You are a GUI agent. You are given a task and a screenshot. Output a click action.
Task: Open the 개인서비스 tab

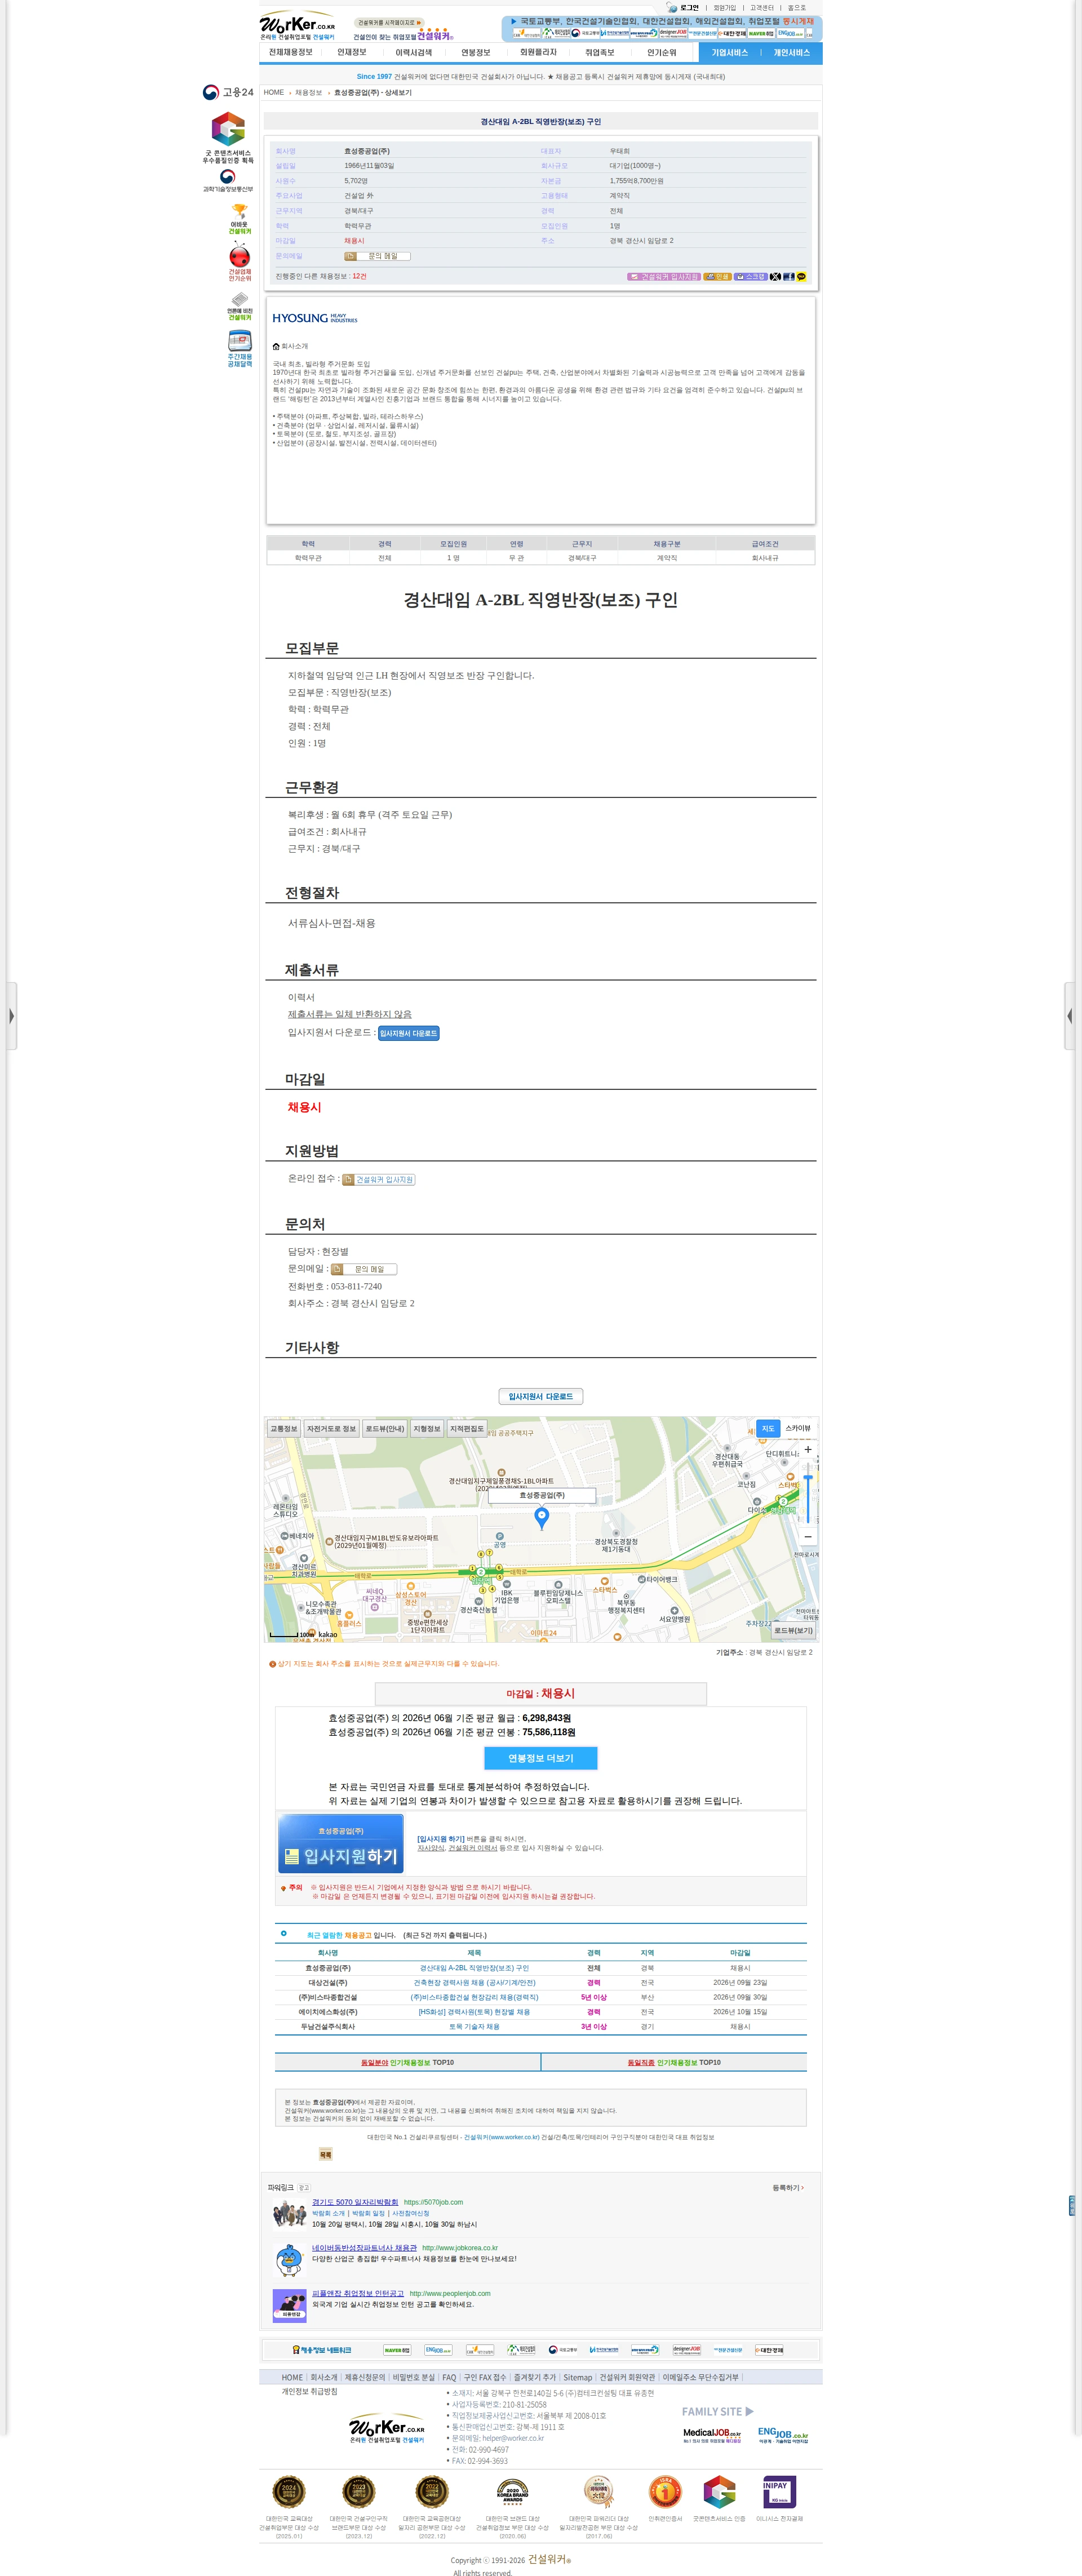791,52
